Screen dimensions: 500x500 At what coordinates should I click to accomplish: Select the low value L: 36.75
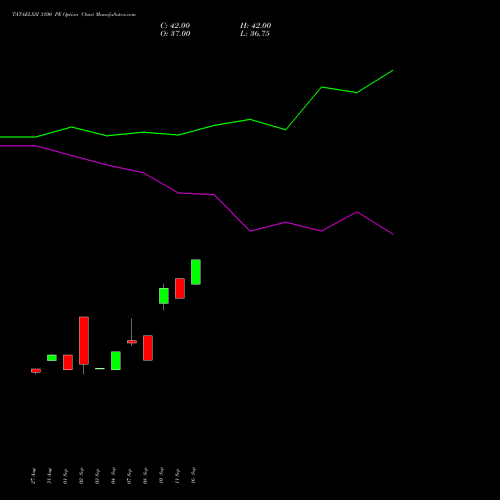pos(255,34)
